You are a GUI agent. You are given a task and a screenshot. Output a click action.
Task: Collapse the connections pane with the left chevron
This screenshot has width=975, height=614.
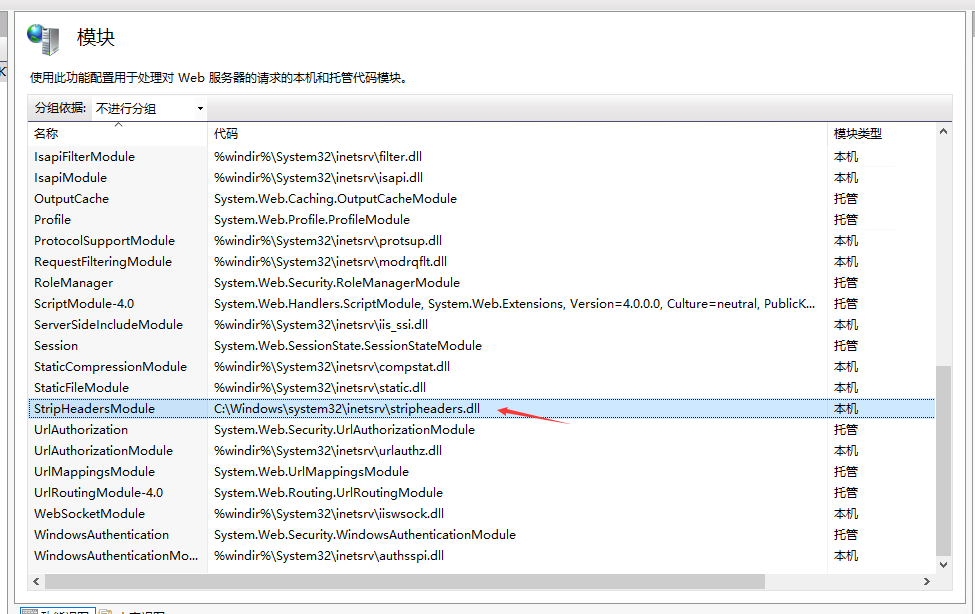4,73
